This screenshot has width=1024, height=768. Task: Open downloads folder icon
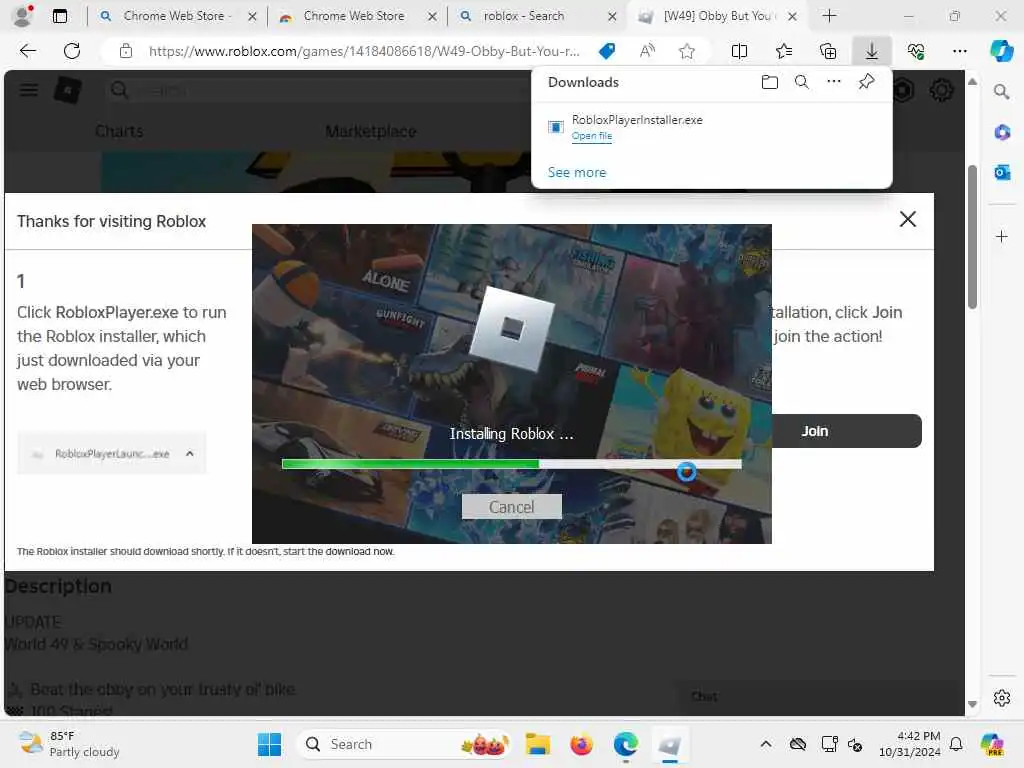(770, 82)
